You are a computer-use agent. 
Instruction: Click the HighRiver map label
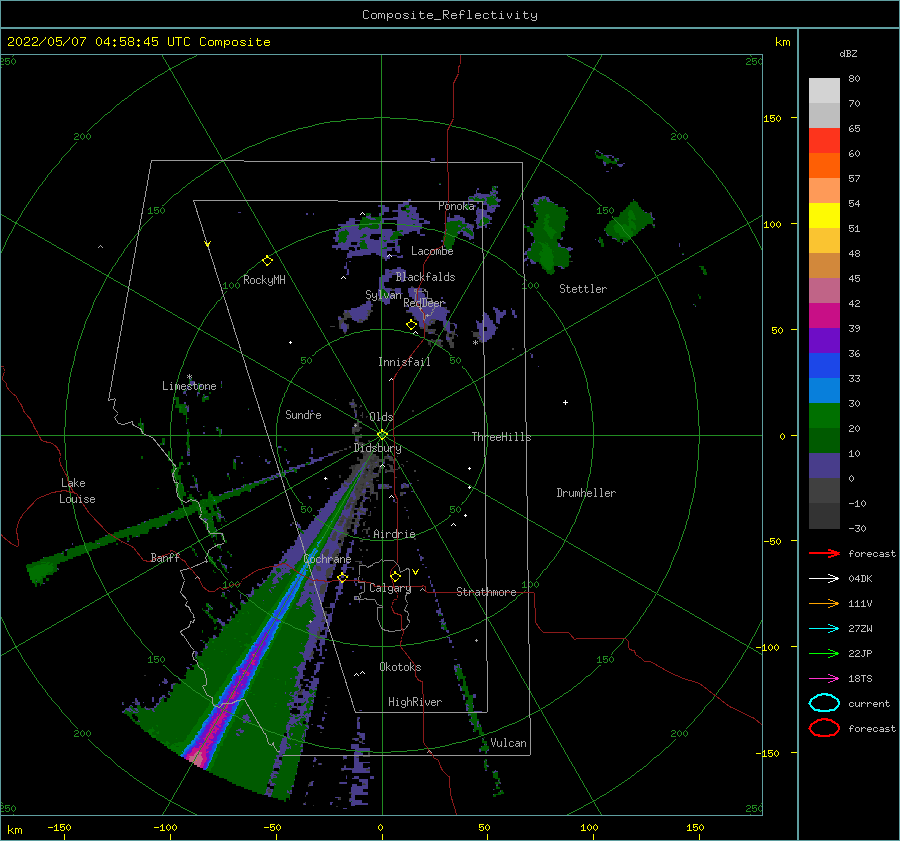point(415,702)
